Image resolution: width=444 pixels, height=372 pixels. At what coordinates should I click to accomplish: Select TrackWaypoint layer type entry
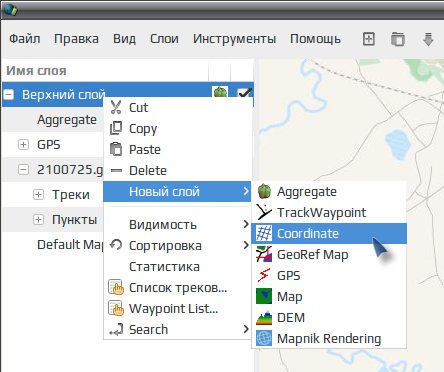329,212
